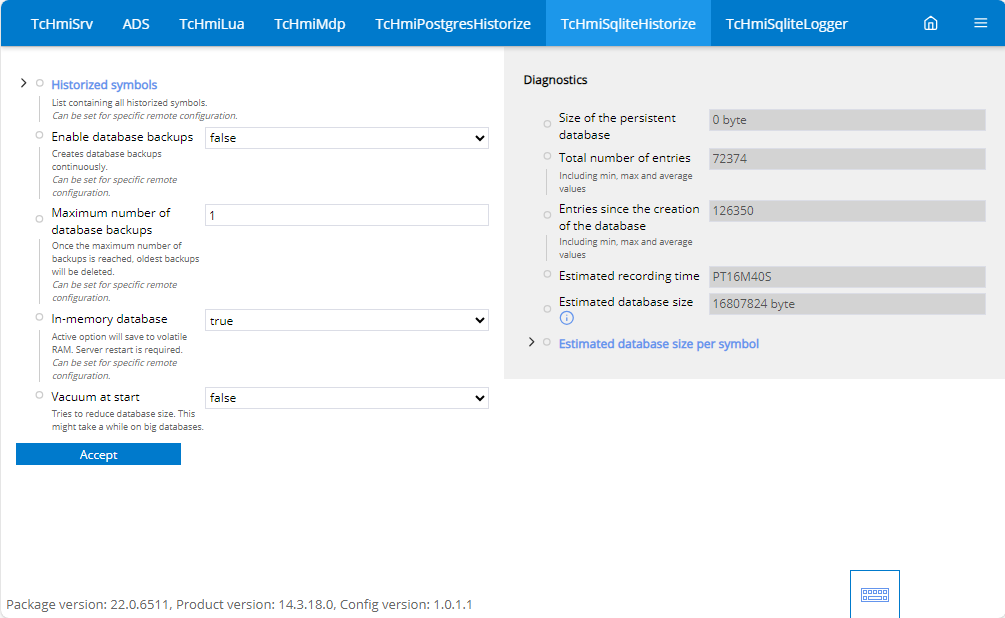Viewport: 1005px width, 618px height.
Task: Open the TcHmiLua tab
Action: tap(212, 24)
